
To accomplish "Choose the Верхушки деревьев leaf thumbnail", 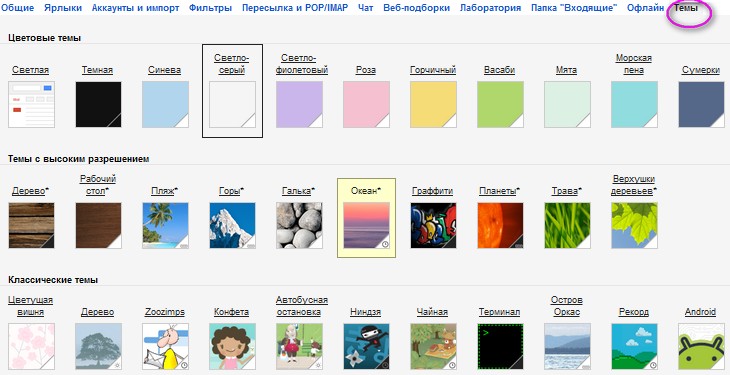I will 635,225.
